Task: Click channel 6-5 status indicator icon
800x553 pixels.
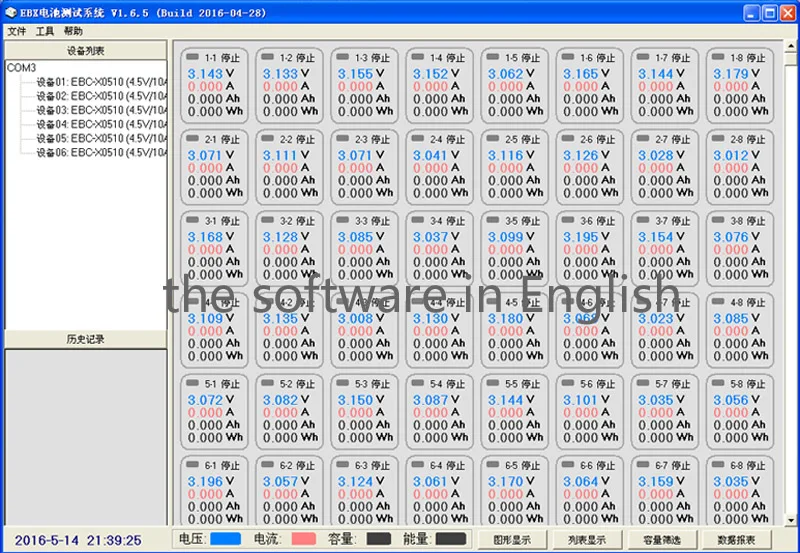Action: pyautogui.click(x=493, y=464)
